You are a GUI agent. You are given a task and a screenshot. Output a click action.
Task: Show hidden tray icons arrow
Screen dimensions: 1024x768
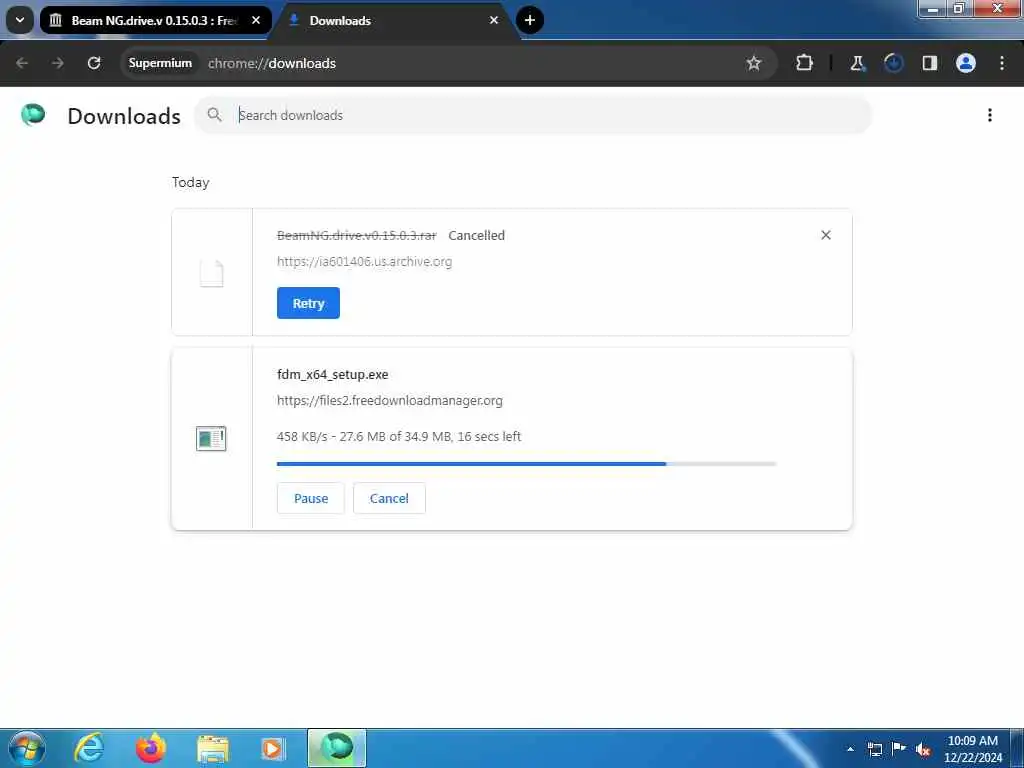pos(850,749)
